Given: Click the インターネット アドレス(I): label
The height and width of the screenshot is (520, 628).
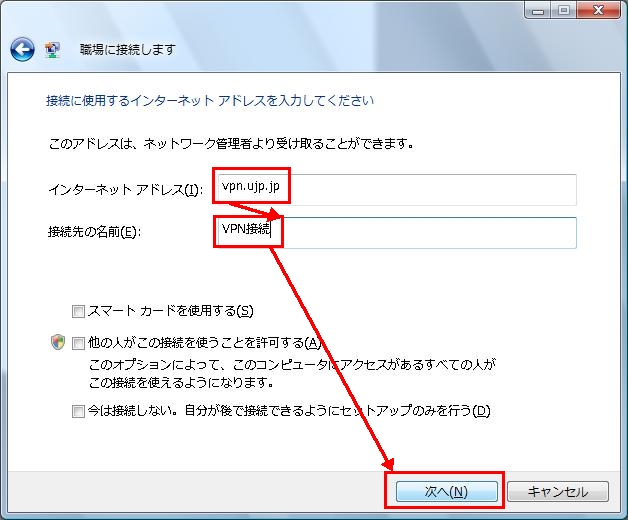Looking at the screenshot, I should point(126,189).
